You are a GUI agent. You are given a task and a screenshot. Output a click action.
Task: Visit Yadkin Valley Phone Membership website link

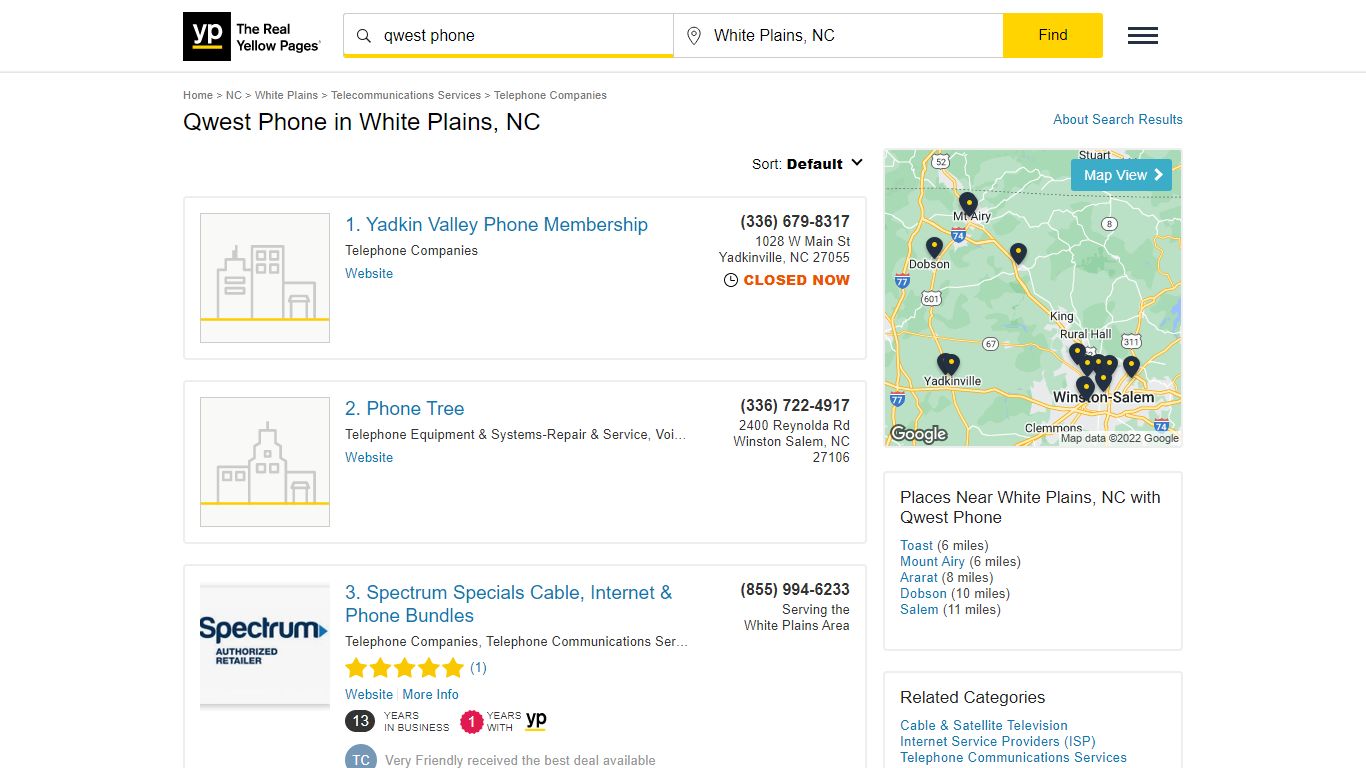(x=369, y=273)
